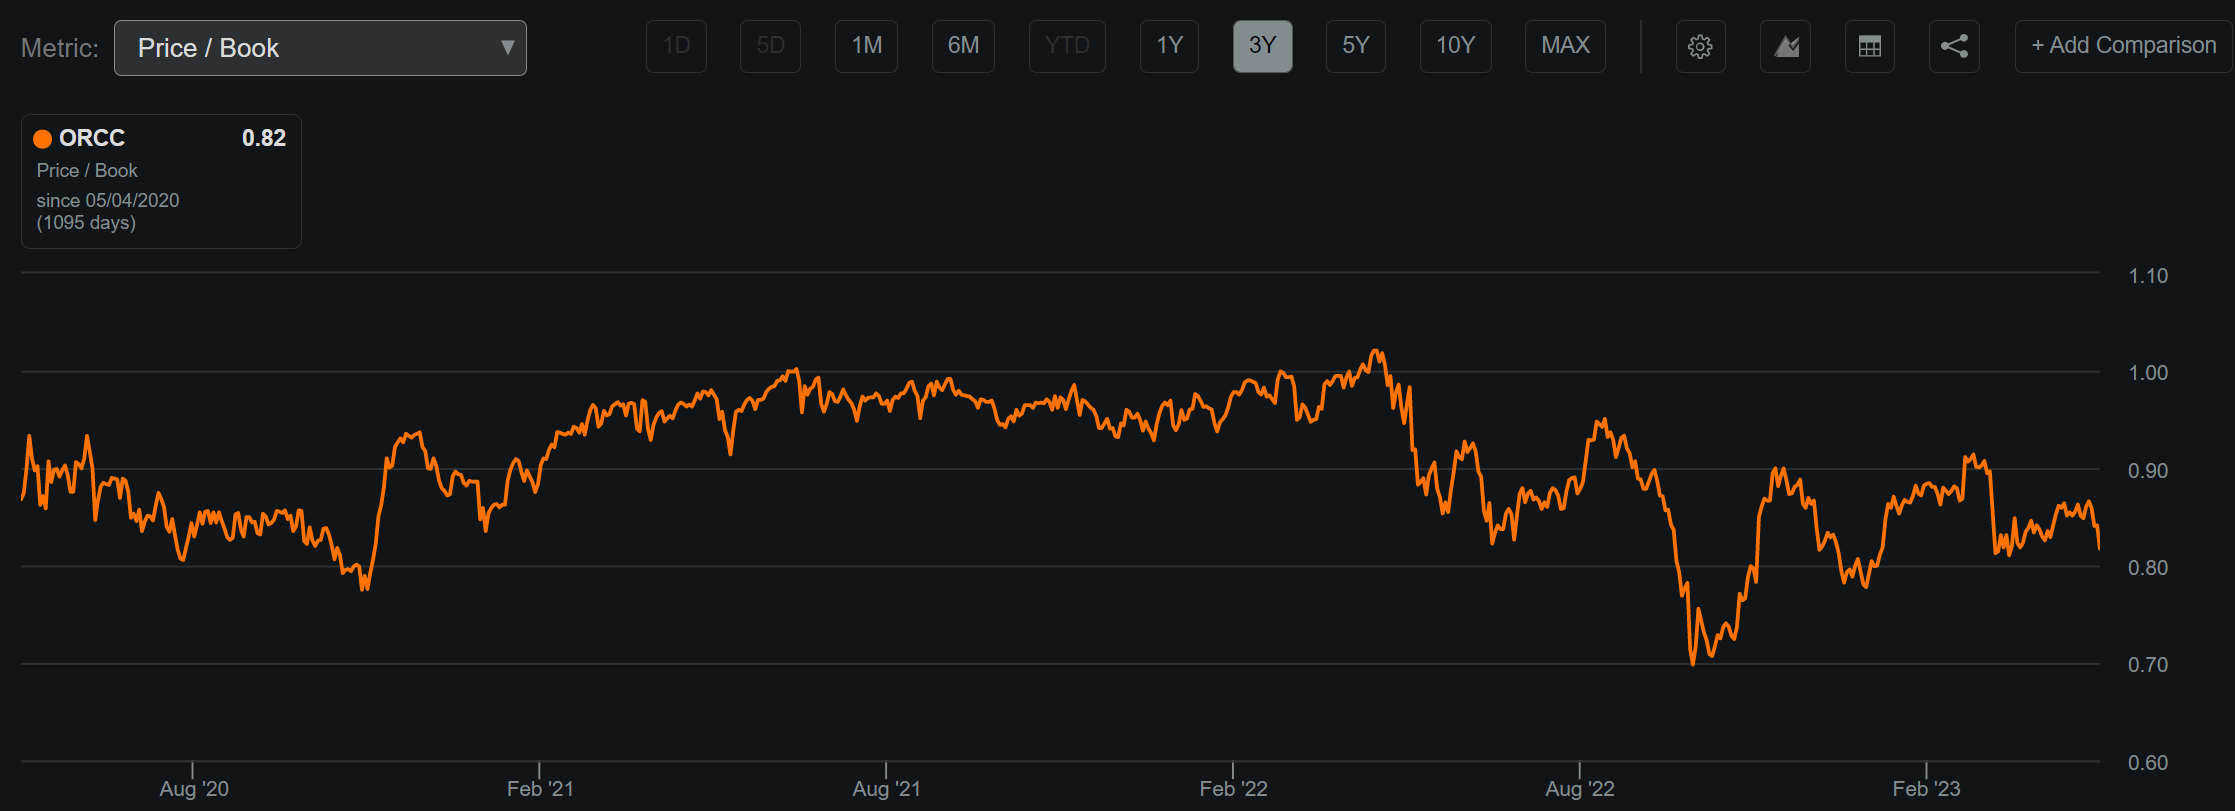Screen dimensions: 2235x811
Task: Open the Price / Book metric dropdown
Action: [320, 48]
